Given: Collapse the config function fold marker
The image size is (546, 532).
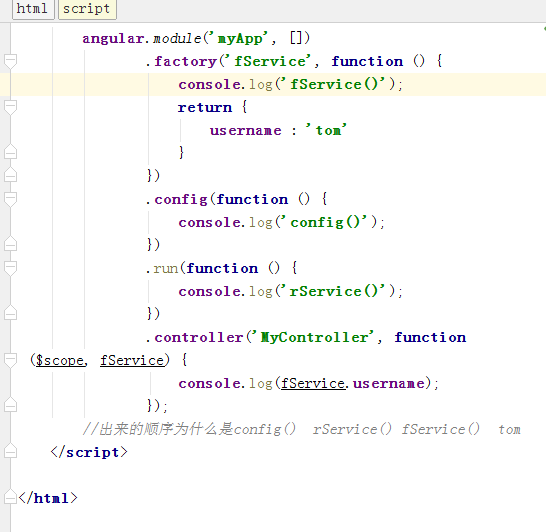Looking at the screenshot, I should 10,199.
